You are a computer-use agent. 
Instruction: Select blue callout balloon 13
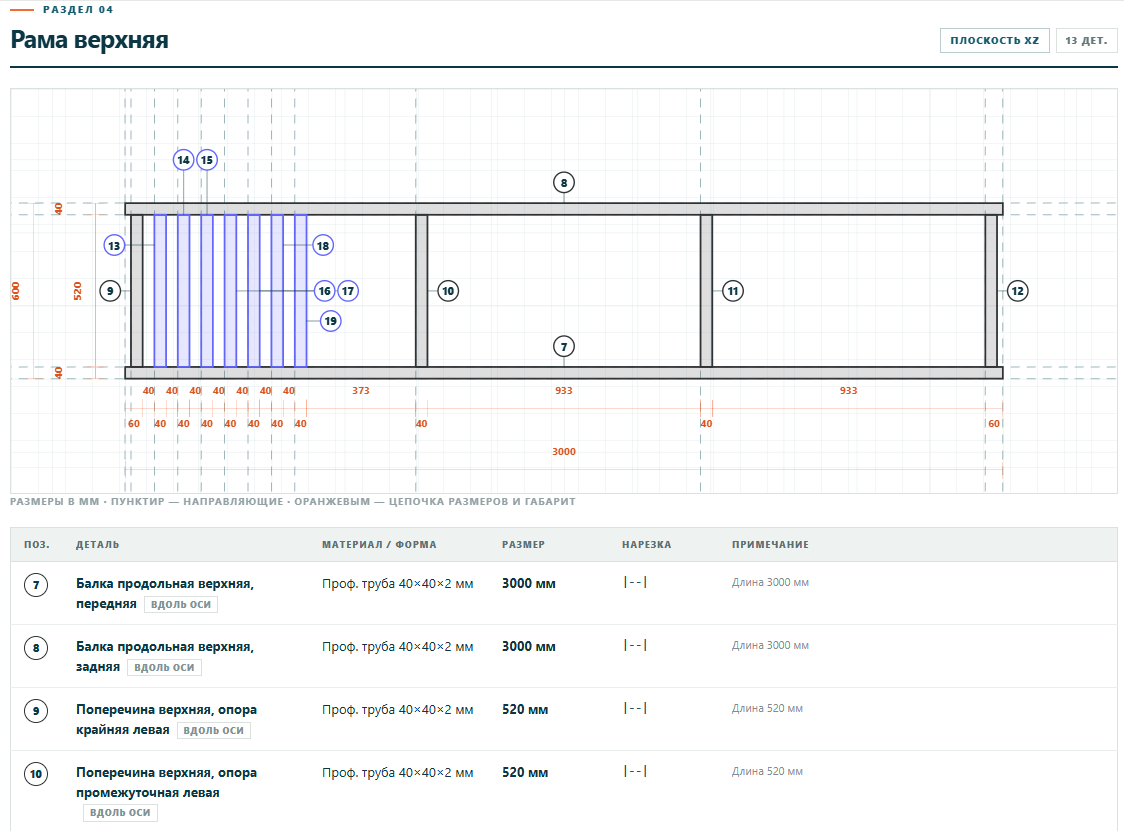114,246
